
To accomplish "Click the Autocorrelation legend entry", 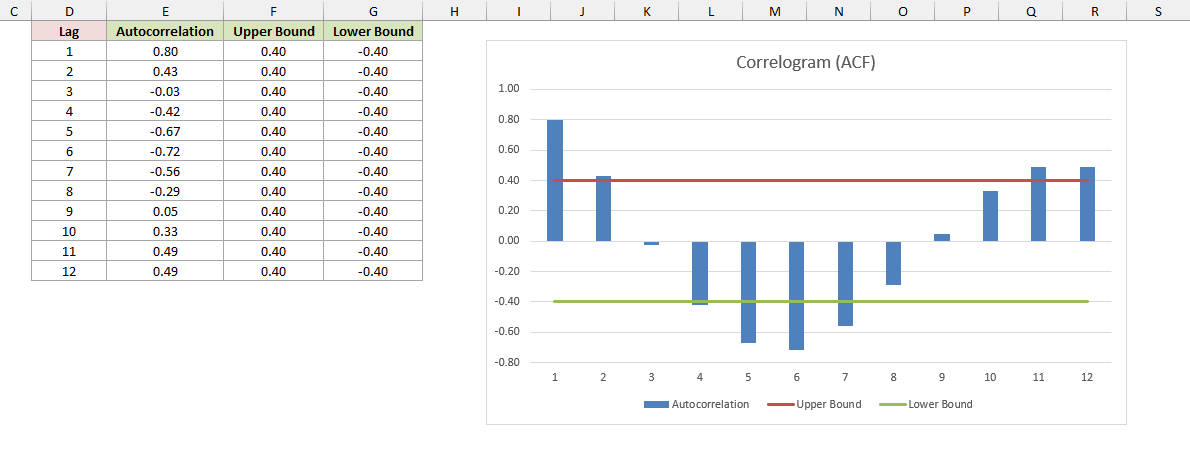I will pyautogui.click(x=696, y=404).
